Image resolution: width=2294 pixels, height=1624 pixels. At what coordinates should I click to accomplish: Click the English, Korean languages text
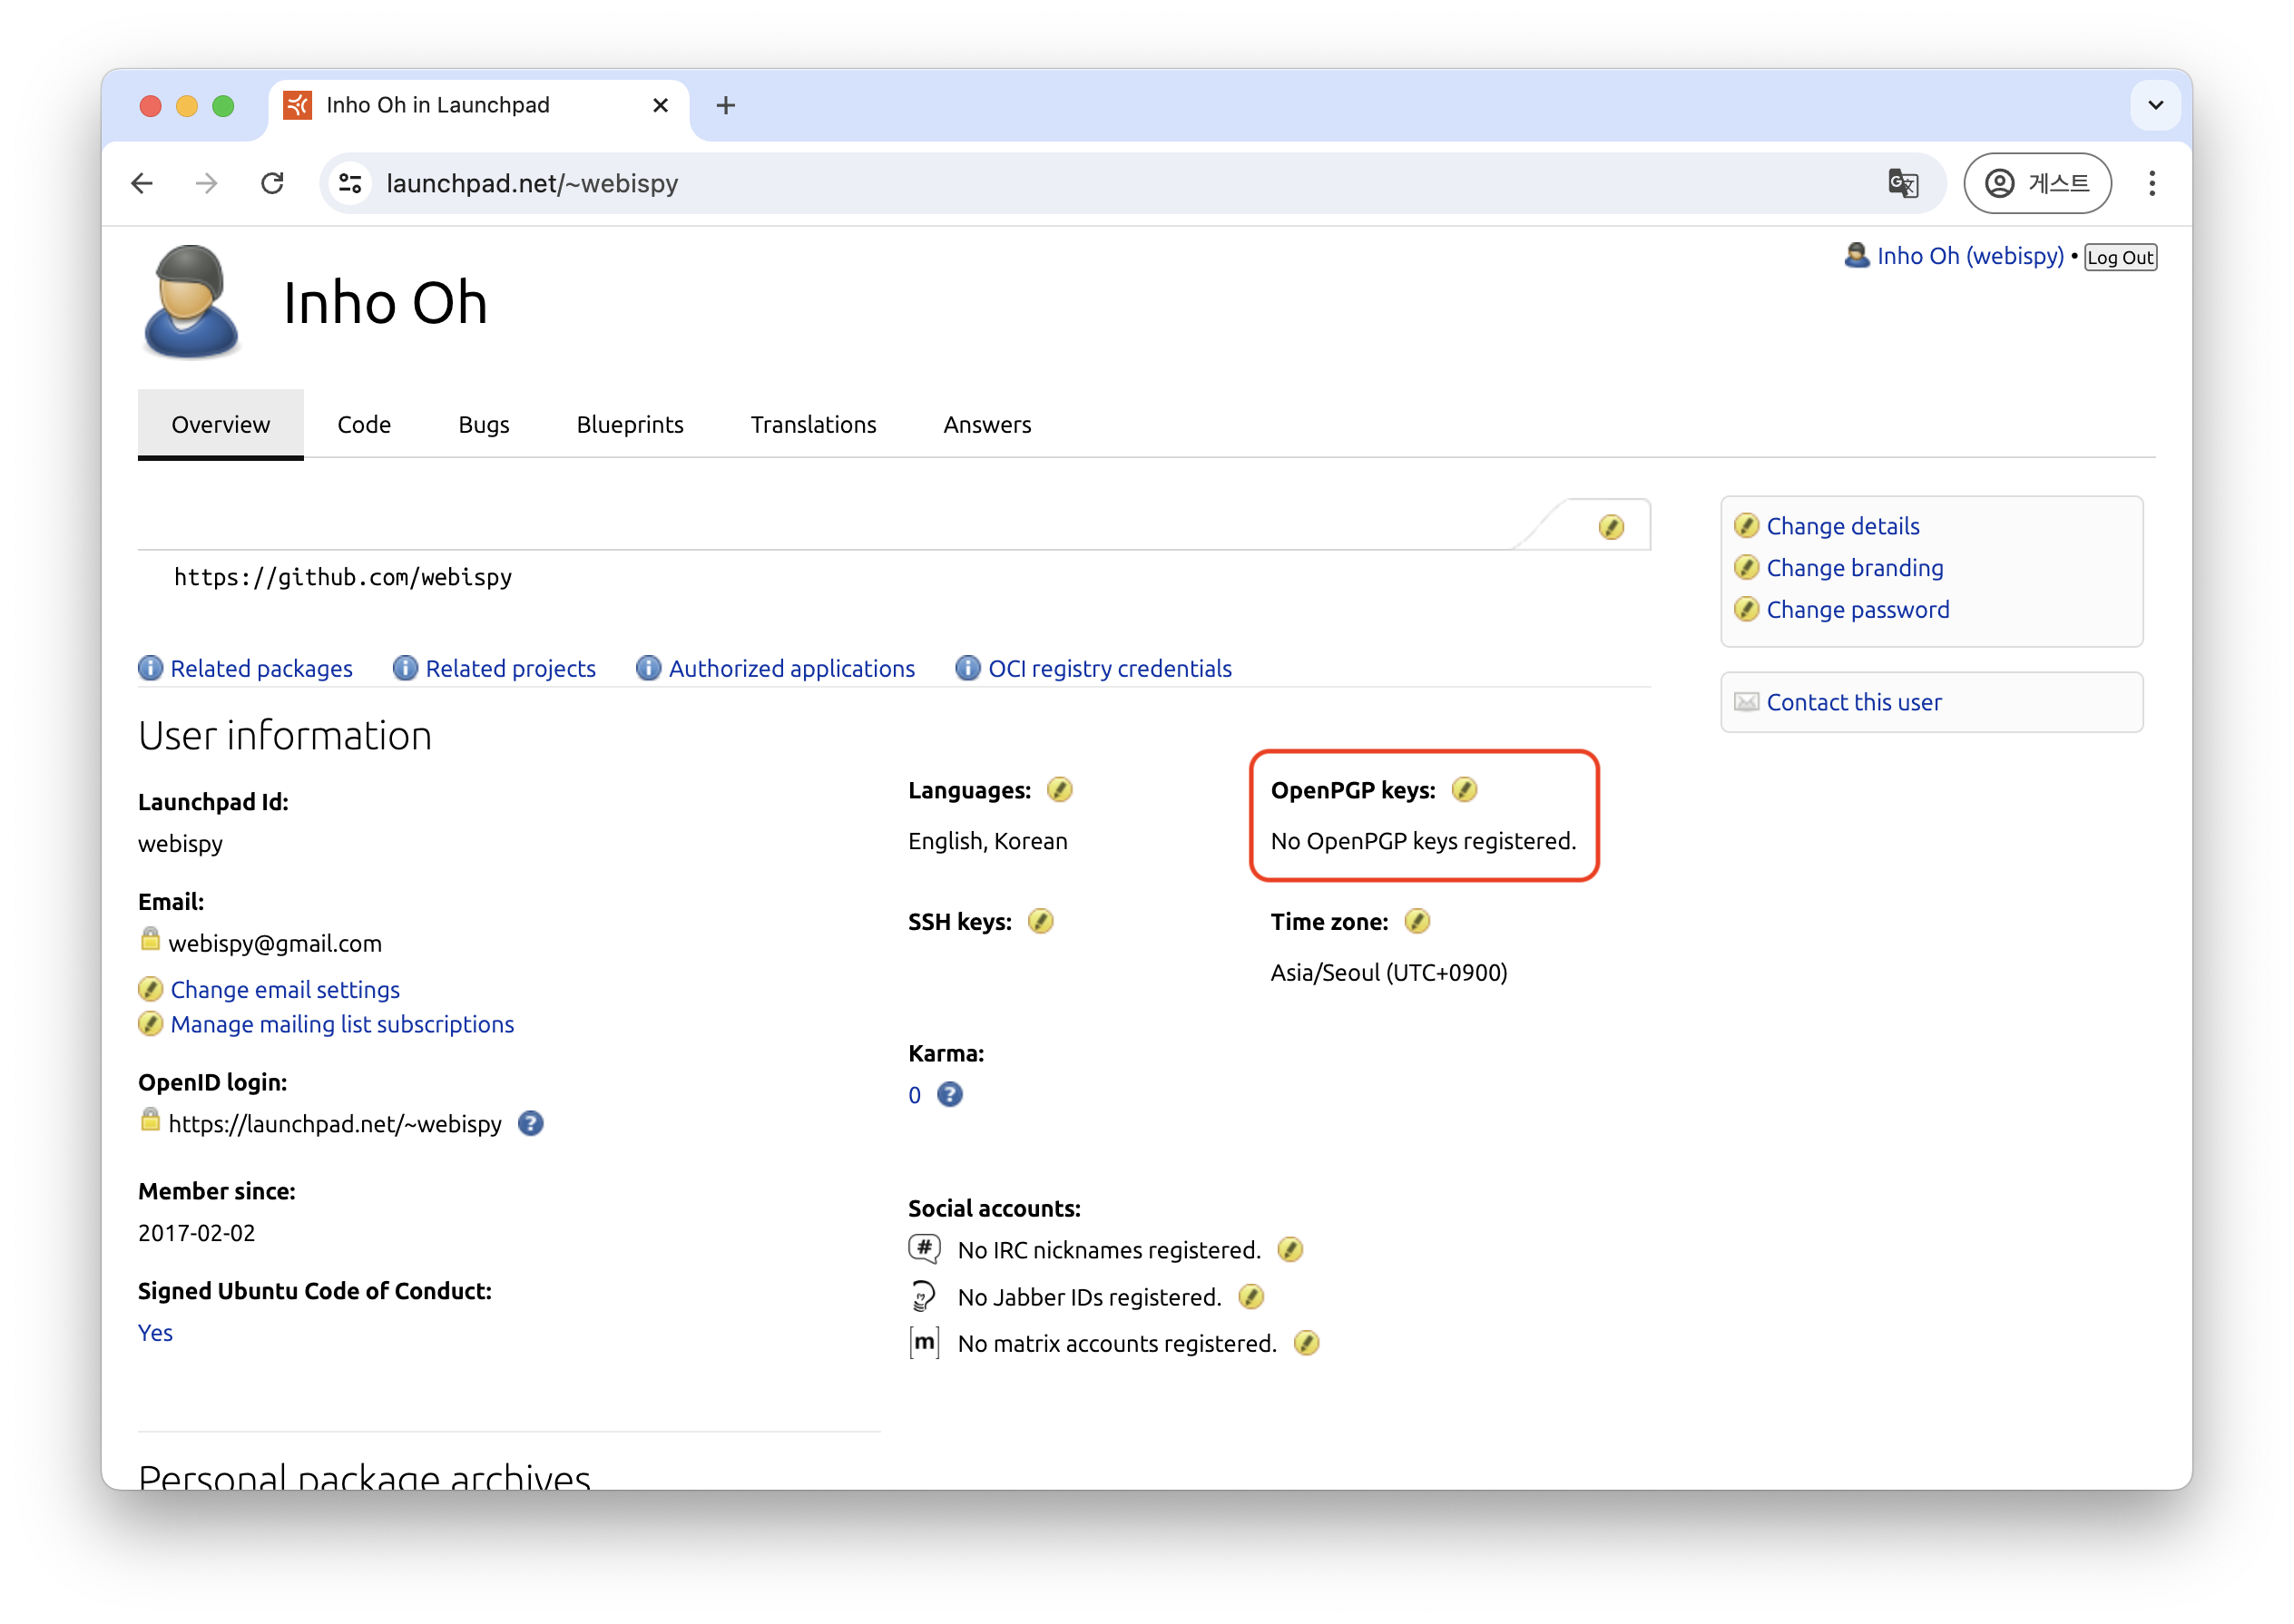pyautogui.click(x=987, y=841)
